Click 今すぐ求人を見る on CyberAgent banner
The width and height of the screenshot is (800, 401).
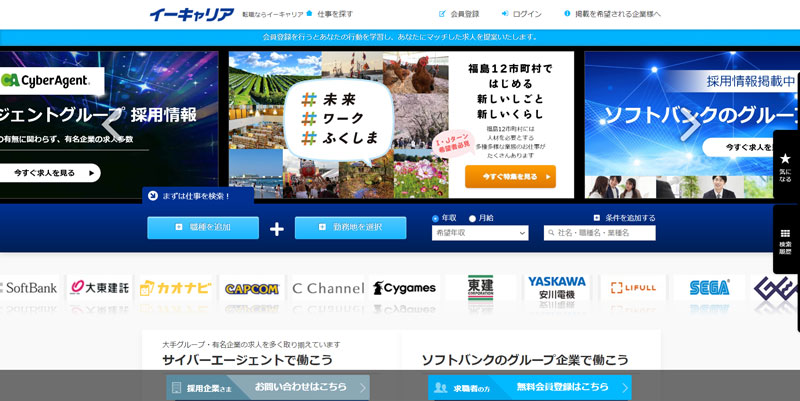click(49, 173)
